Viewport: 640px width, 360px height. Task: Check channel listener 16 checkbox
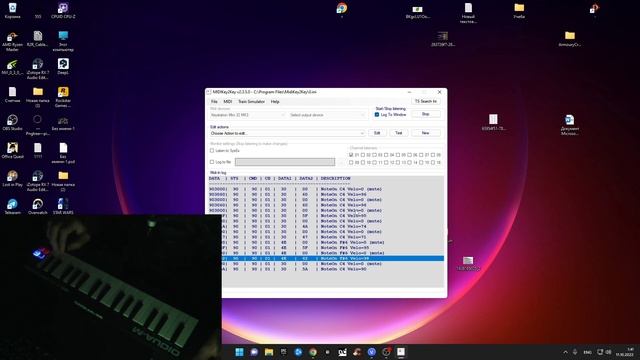click(433, 162)
